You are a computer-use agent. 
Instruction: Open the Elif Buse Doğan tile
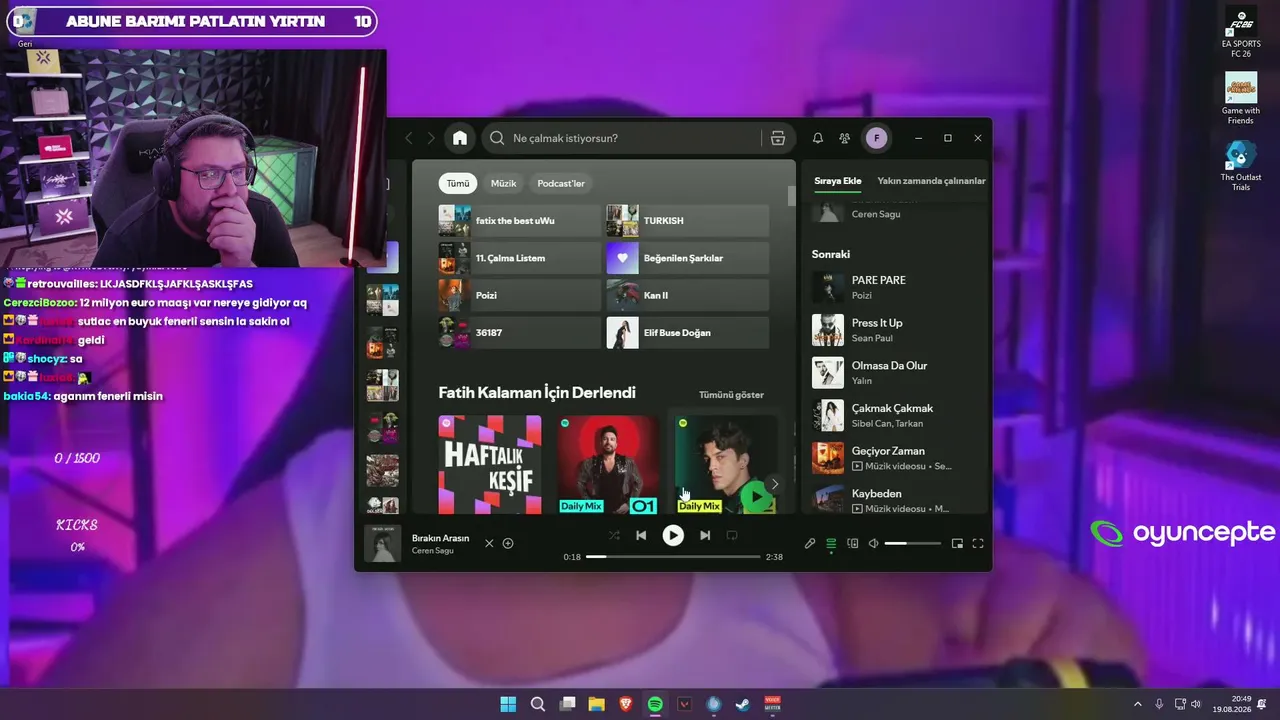(x=688, y=333)
